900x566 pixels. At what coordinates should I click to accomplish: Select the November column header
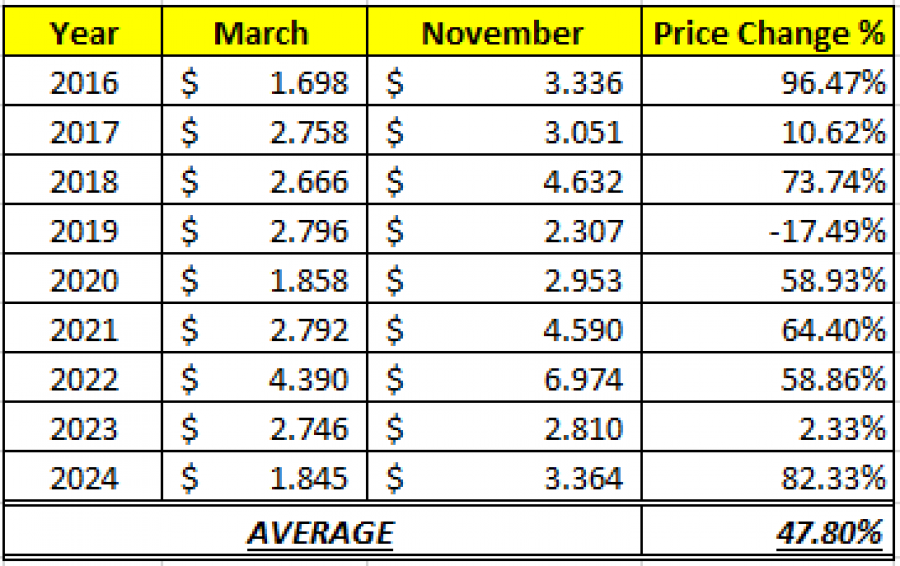(x=502, y=33)
